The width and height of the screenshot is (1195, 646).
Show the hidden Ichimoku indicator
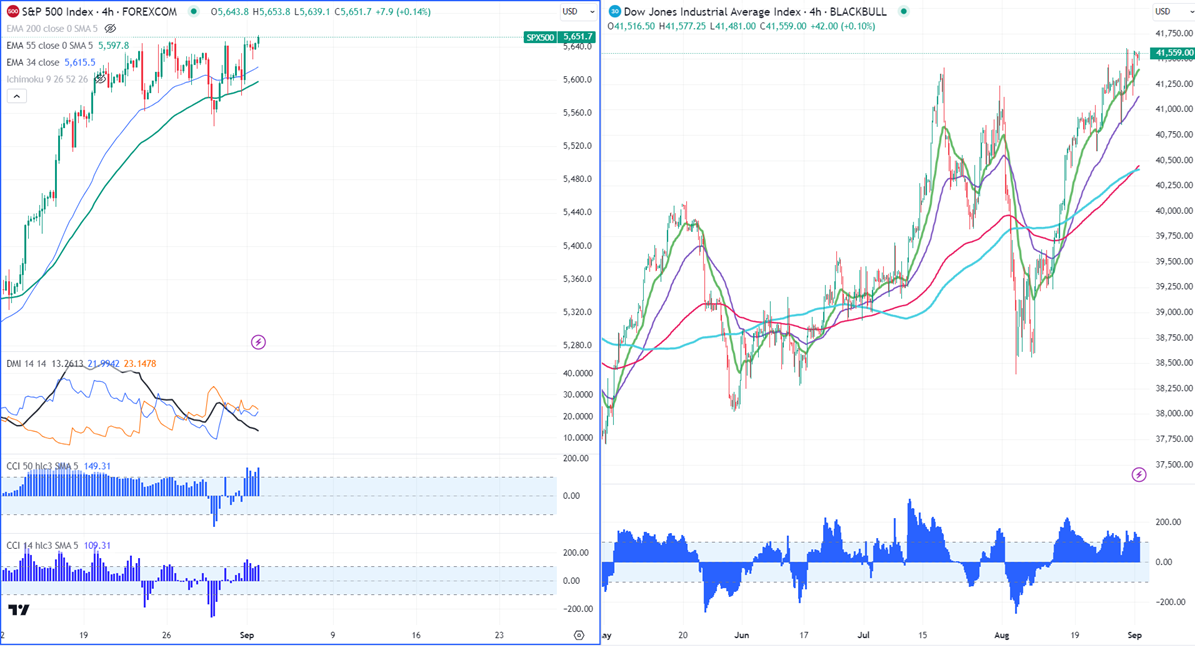pos(100,79)
